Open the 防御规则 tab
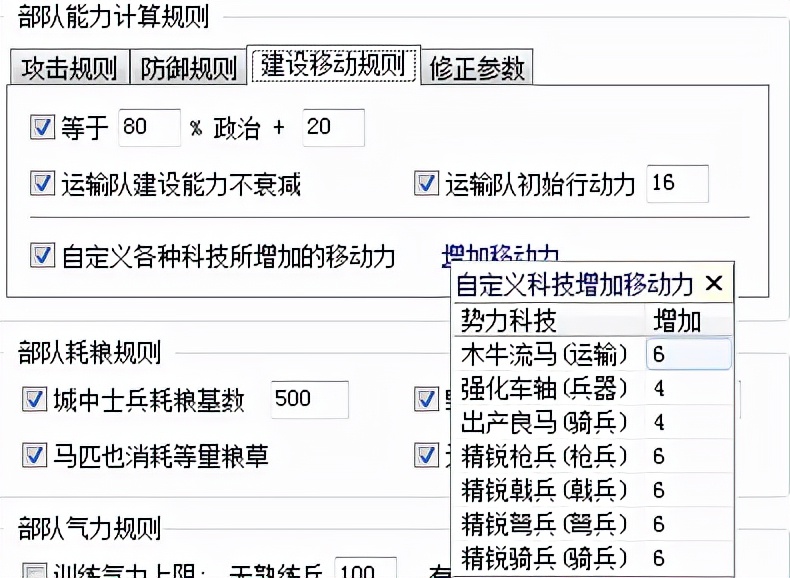Viewport: 790px width, 578px height. pyautogui.click(x=188, y=68)
